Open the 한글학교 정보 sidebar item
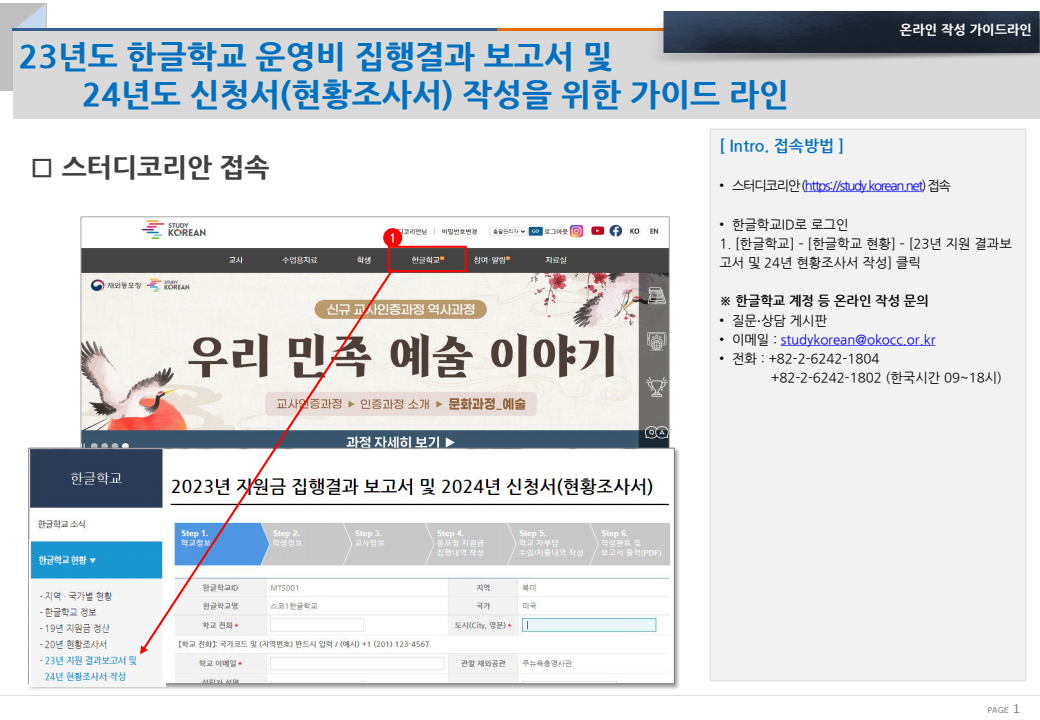Screen dimensions: 1040x720 click(68, 612)
